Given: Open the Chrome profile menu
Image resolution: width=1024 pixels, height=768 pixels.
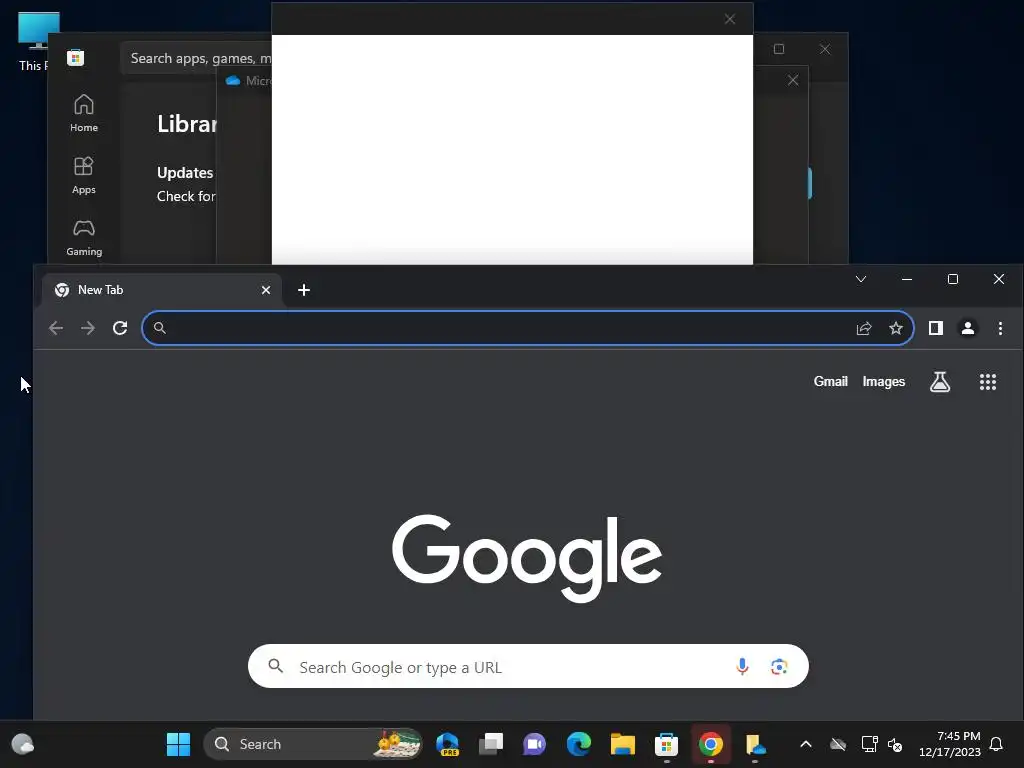Looking at the screenshot, I should (x=968, y=328).
